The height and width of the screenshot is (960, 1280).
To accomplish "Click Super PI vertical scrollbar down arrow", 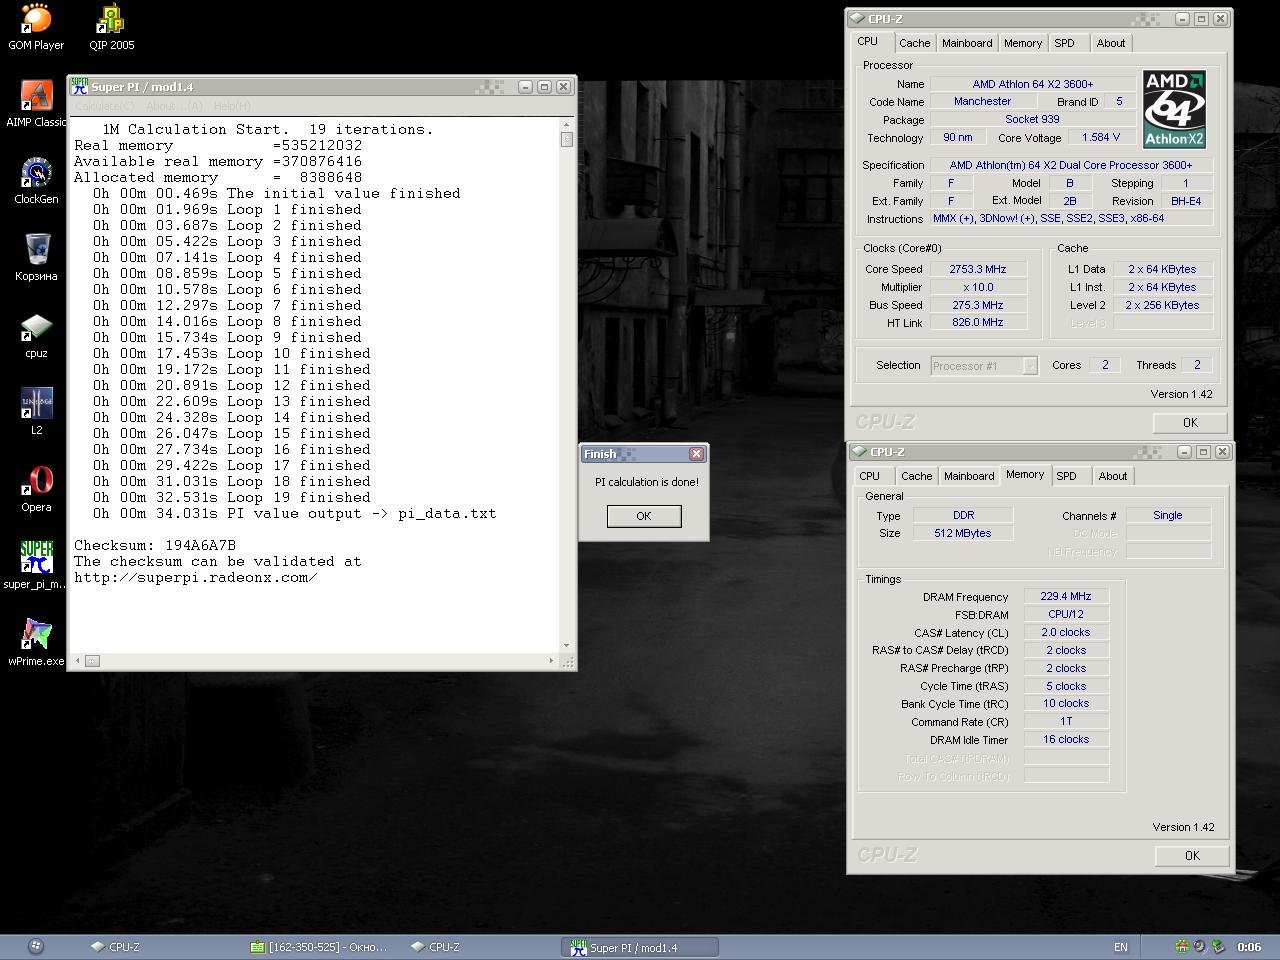I will pyautogui.click(x=567, y=646).
